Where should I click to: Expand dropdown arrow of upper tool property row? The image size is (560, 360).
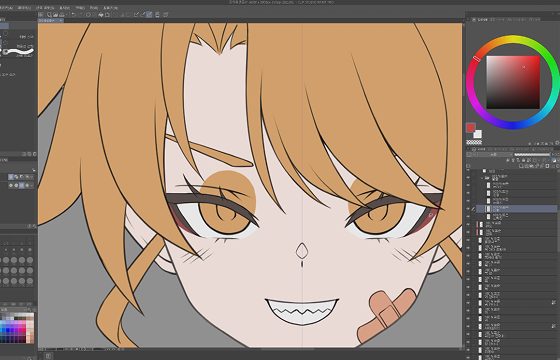31,177
